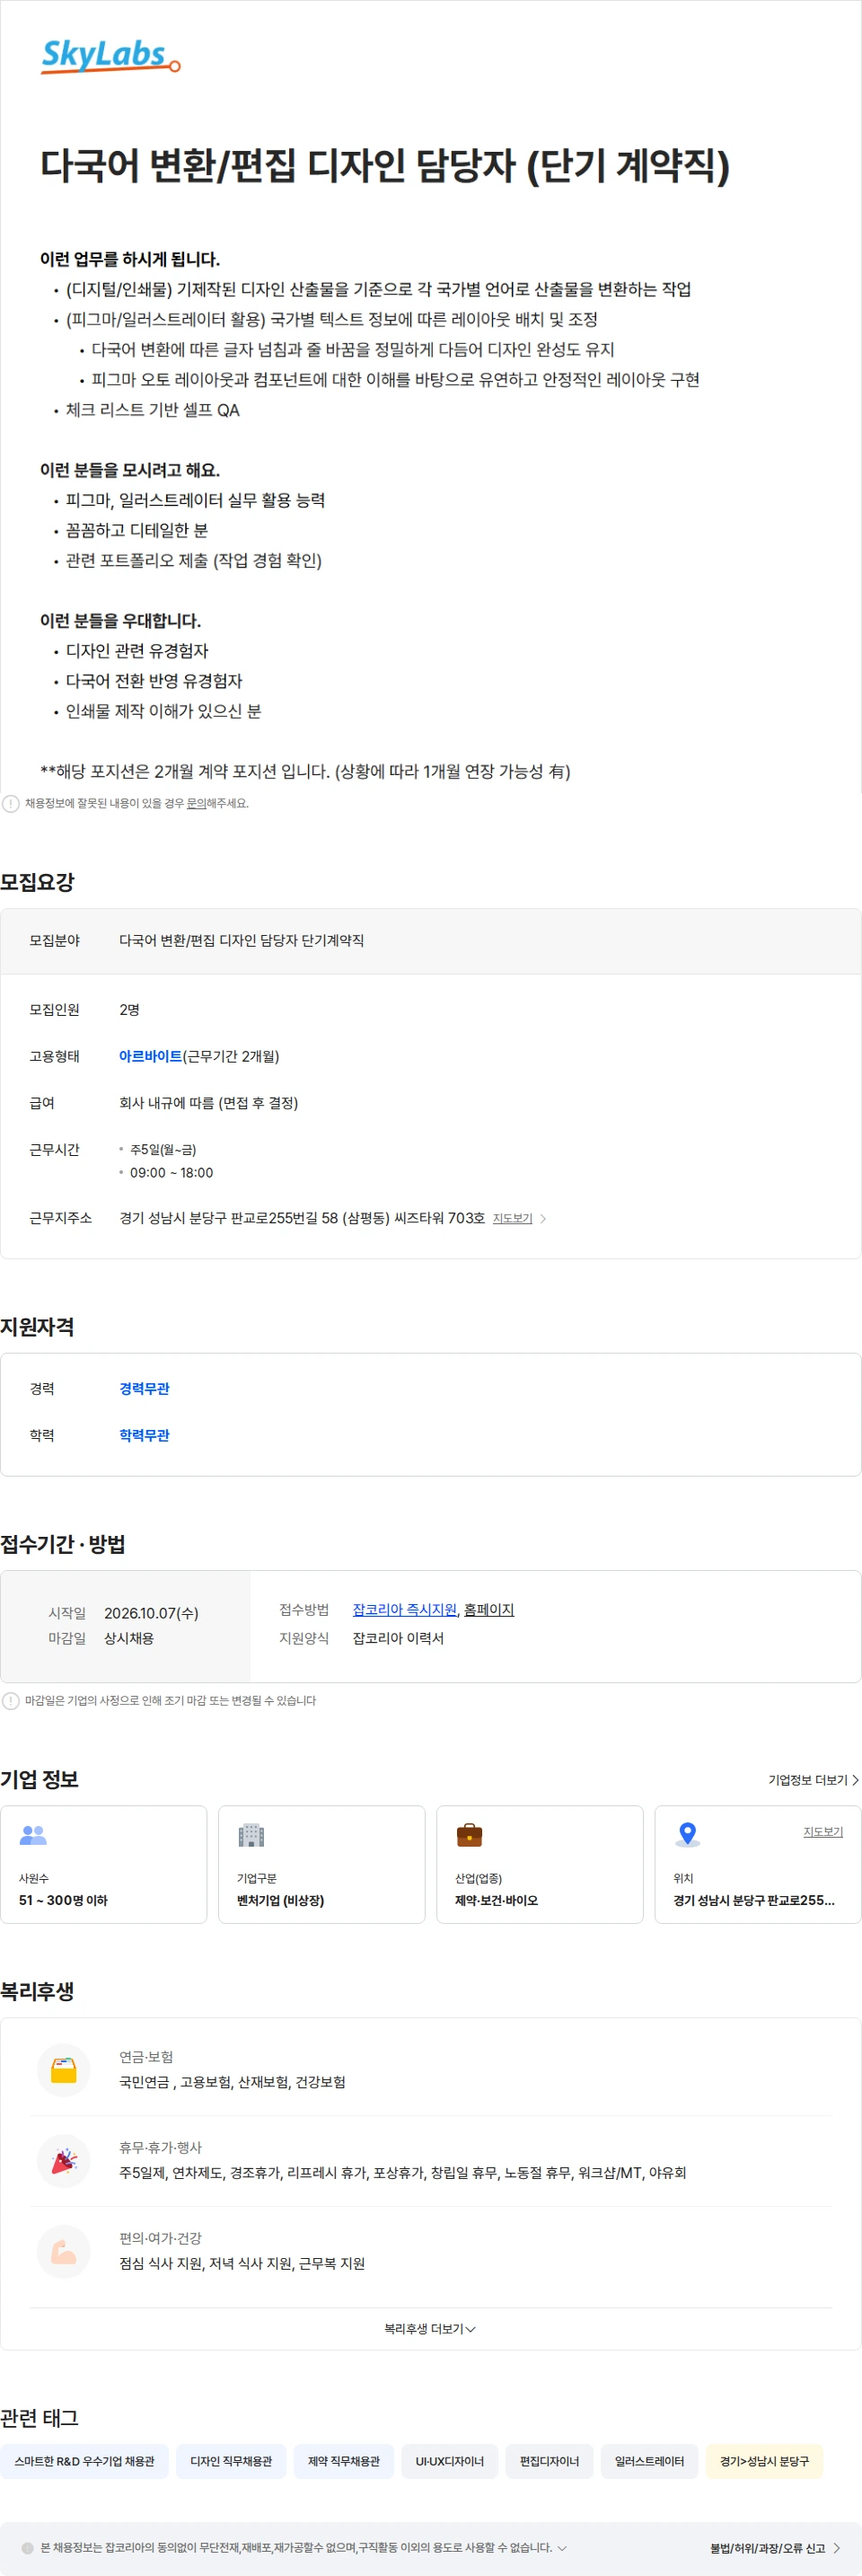
Task: Click the SkyLabs company logo
Action: (x=110, y=56)
